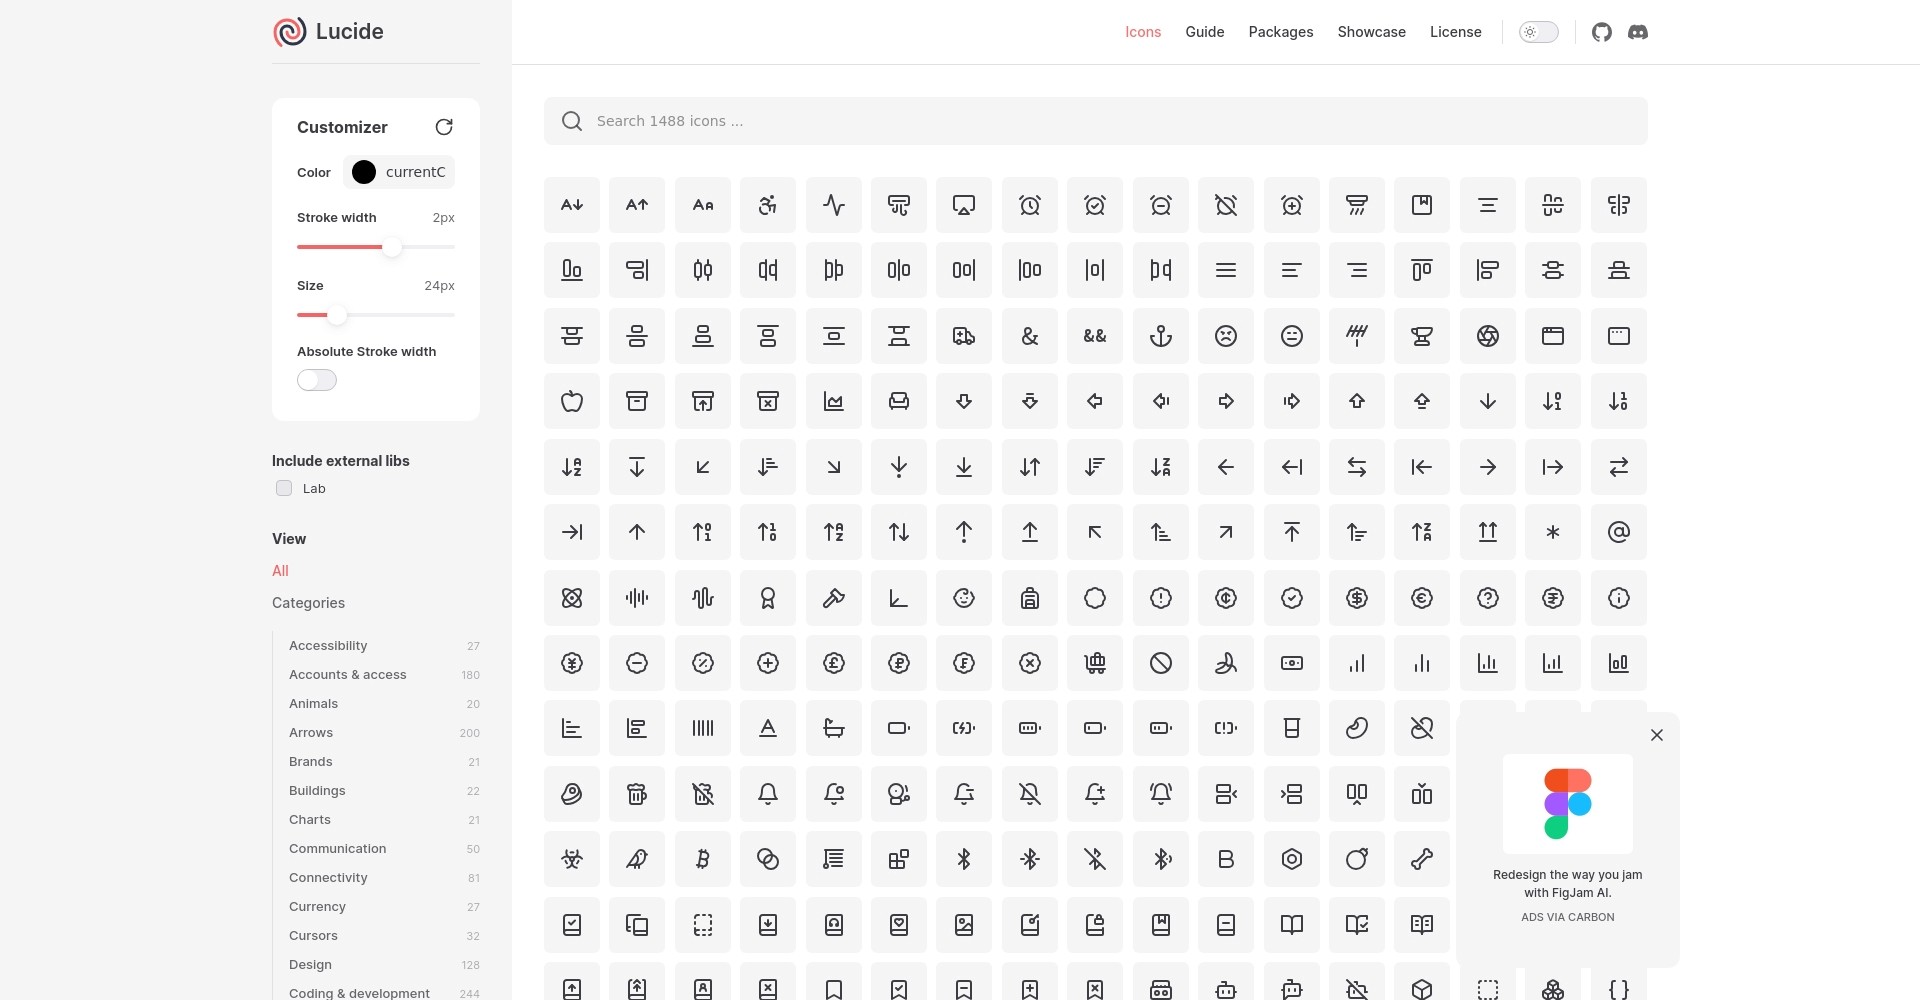Screen dimensions: 1920x1000
Task: Select the aperture icon
Action: coord(1488,336)
